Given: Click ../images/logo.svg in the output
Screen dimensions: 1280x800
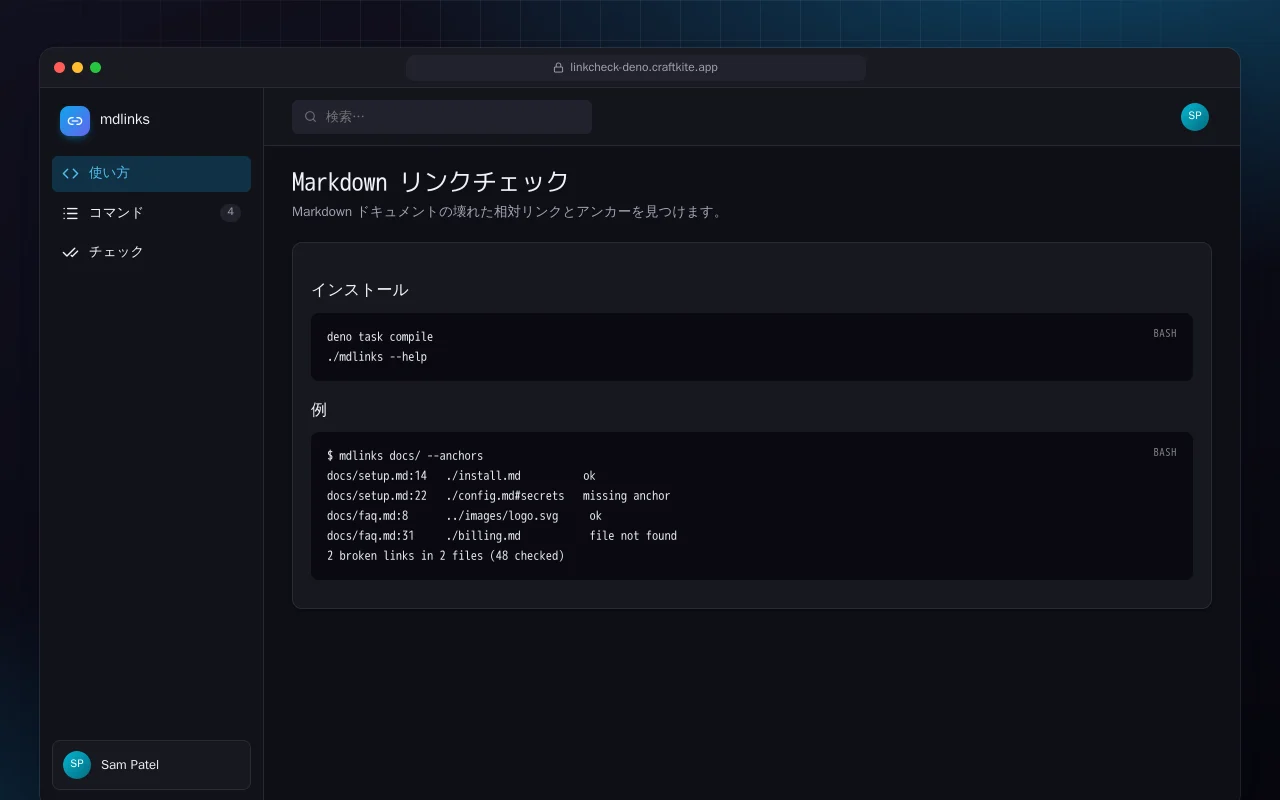Looking at the screenshot, I should (x=502, y=516).
